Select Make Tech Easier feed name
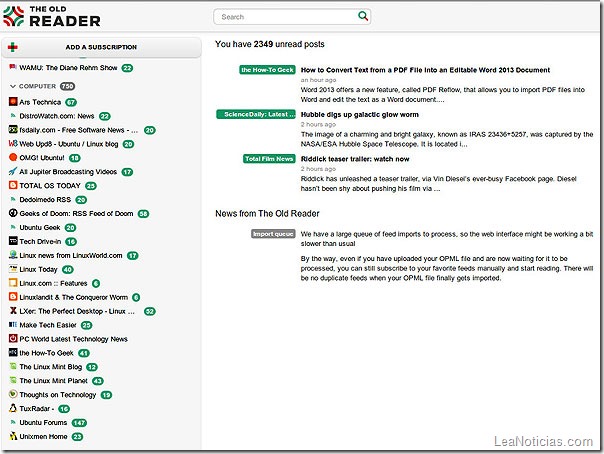 point(48,325)
